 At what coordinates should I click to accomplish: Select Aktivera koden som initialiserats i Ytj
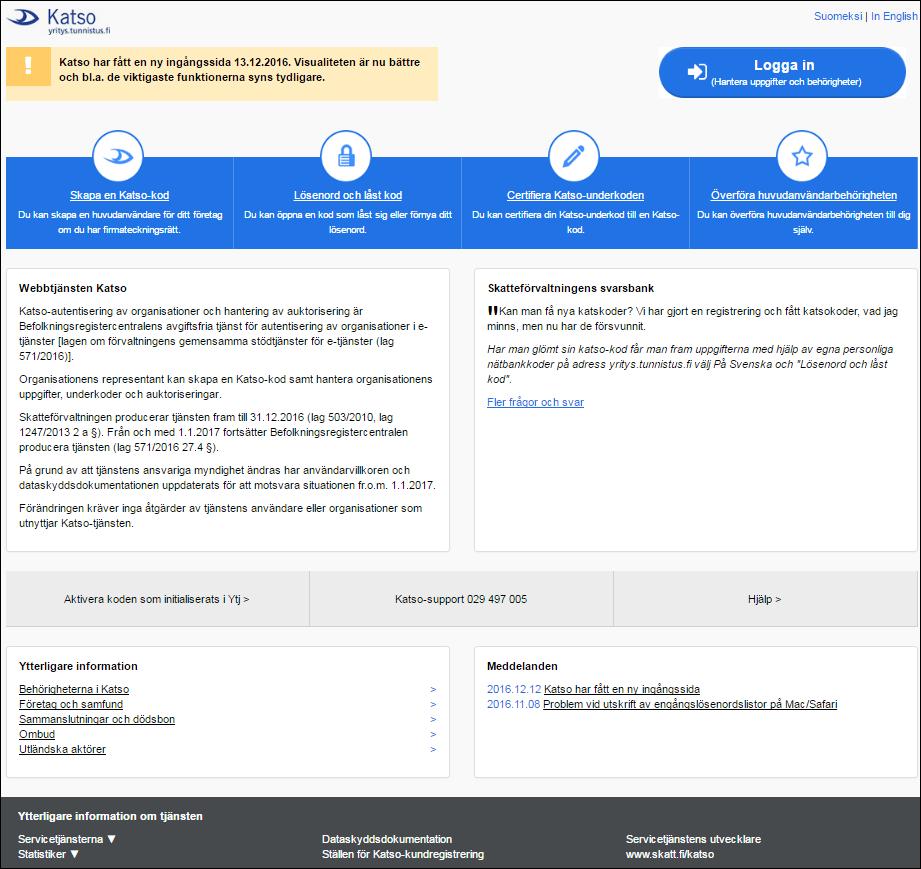point(157,599)
